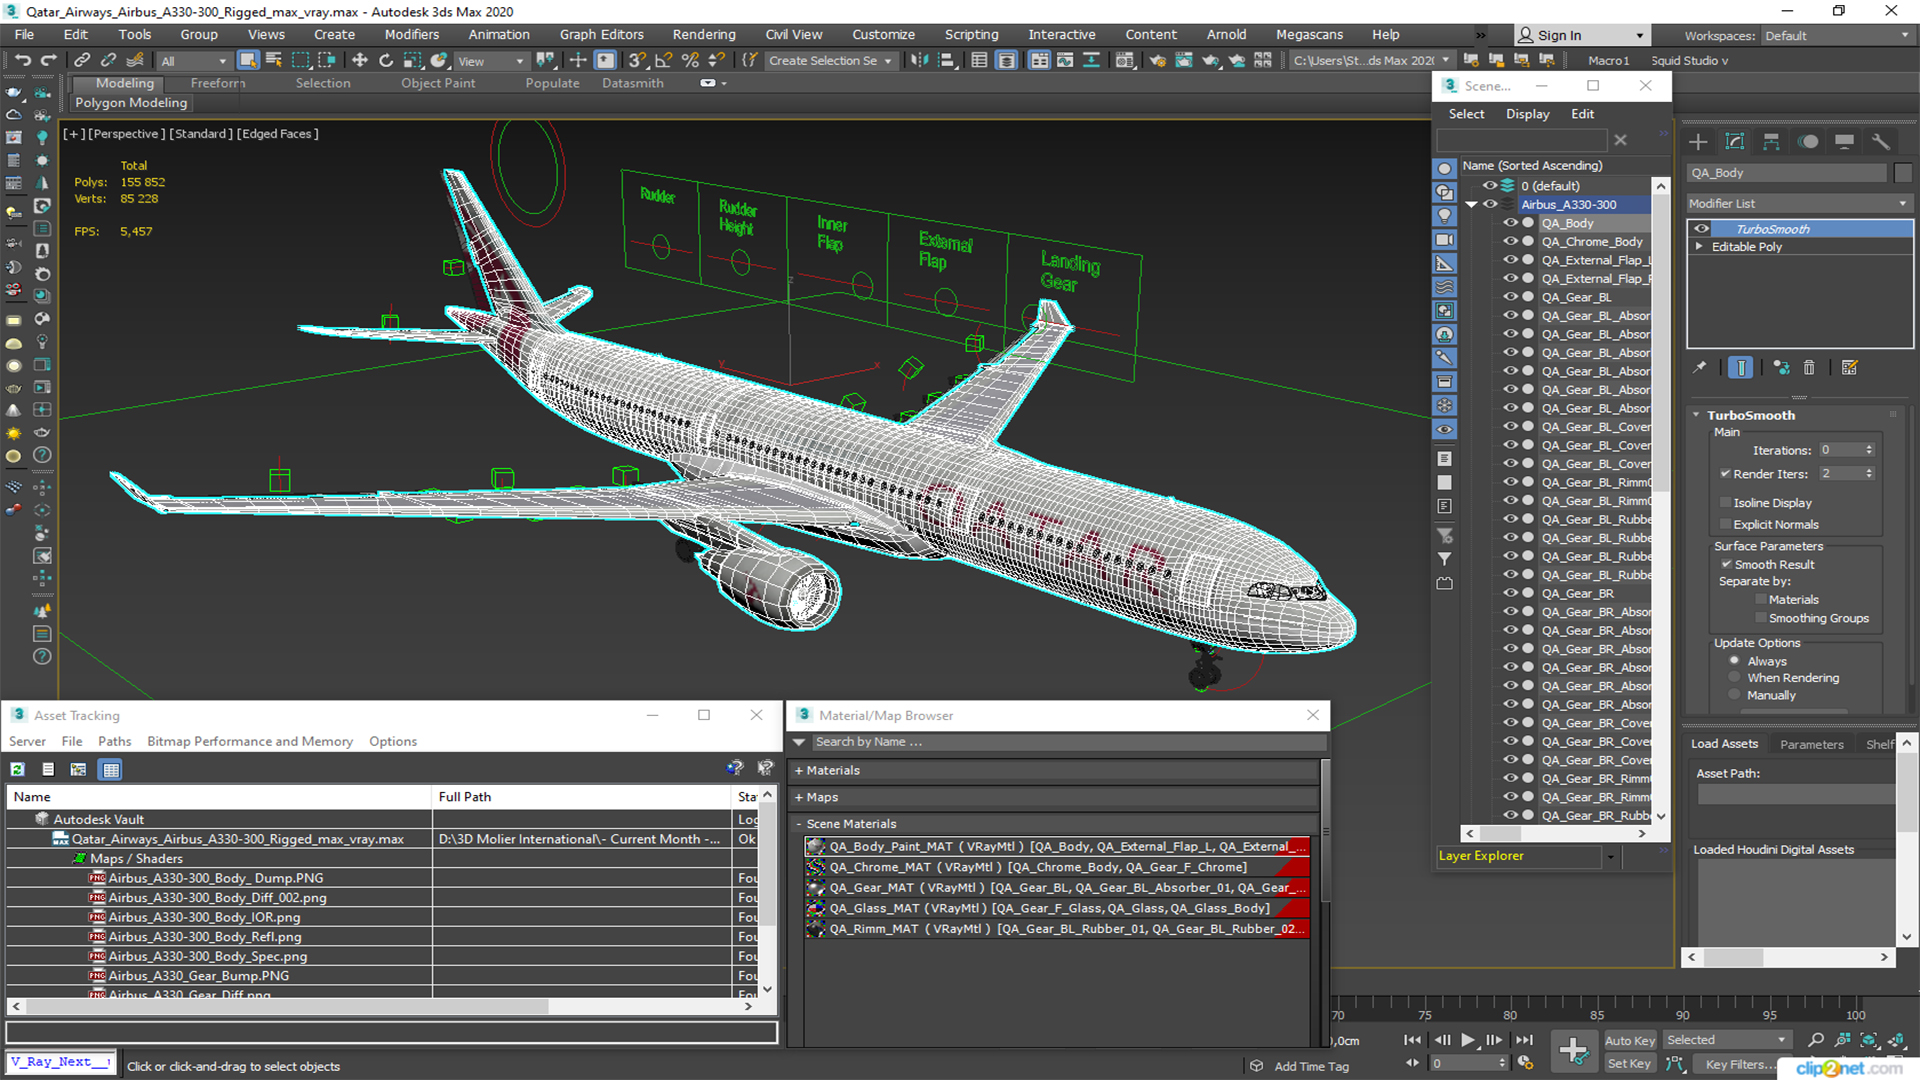Choose the Select and Rotate tool

[386, 61]
